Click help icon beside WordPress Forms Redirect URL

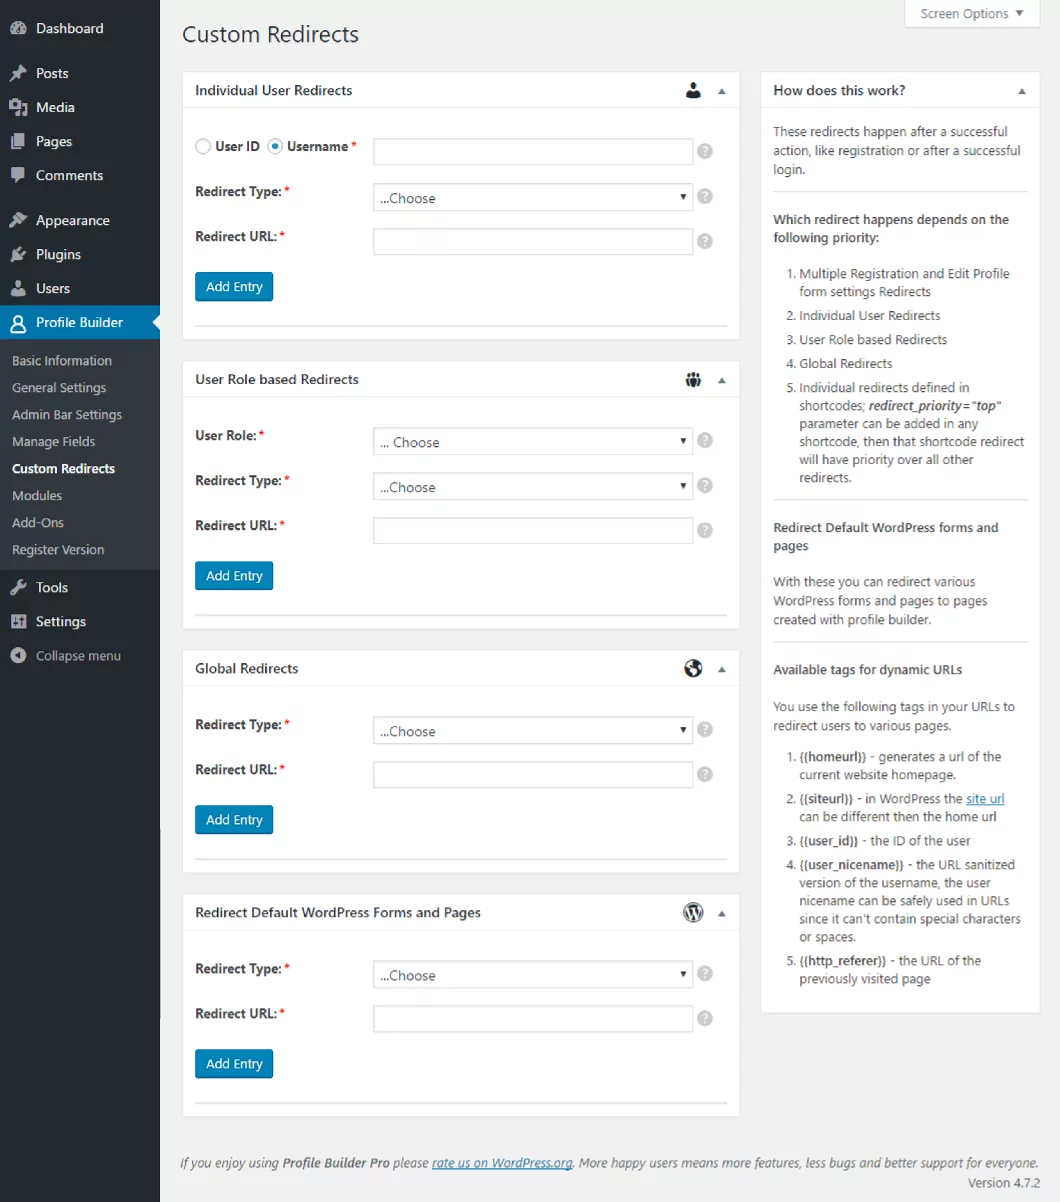[x=705, y=1018]
